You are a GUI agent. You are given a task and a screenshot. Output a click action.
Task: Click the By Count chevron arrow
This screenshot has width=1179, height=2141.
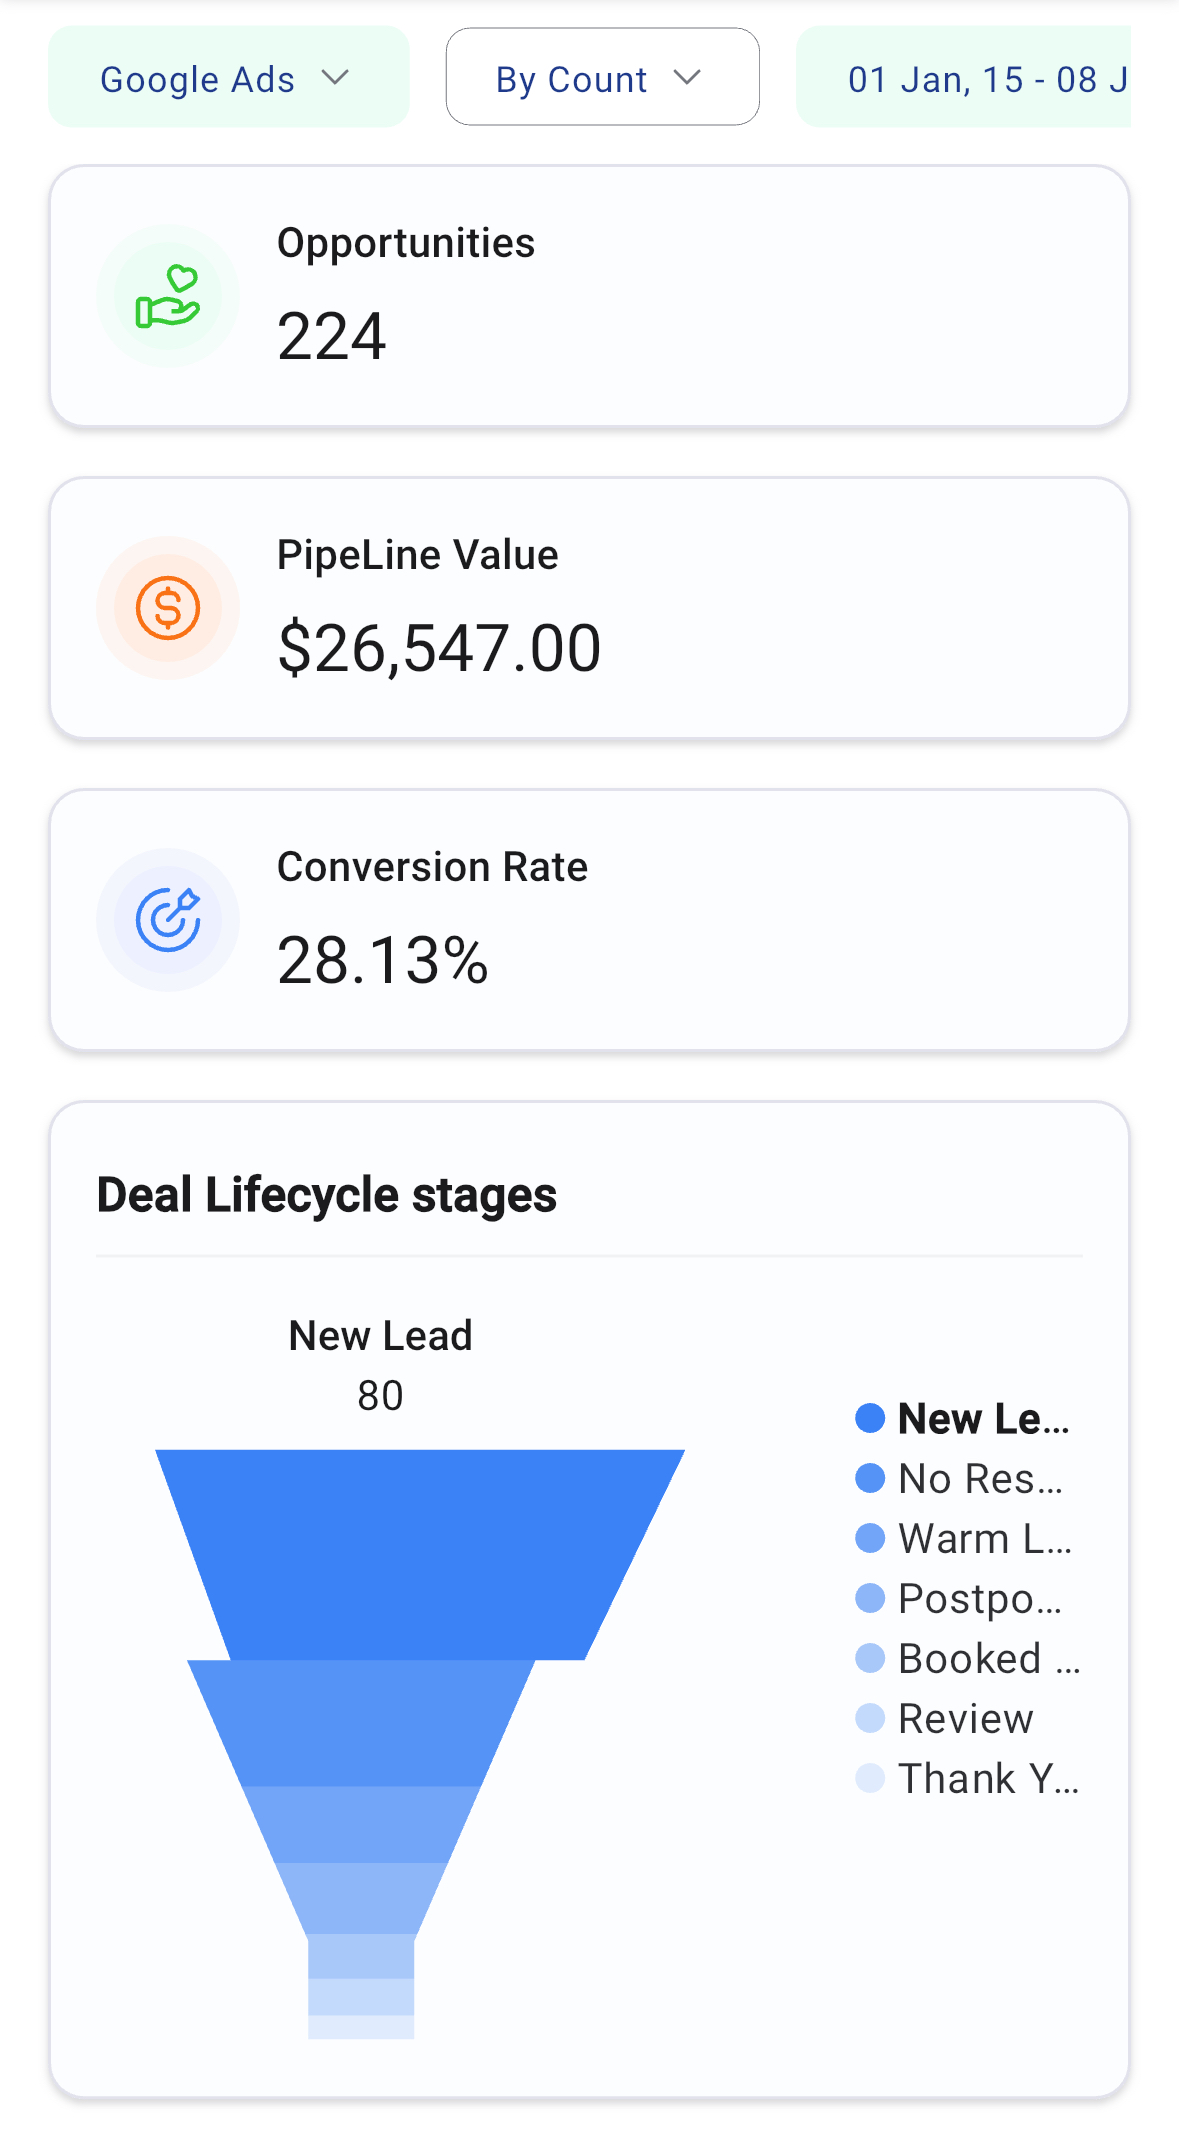(687, 78)
